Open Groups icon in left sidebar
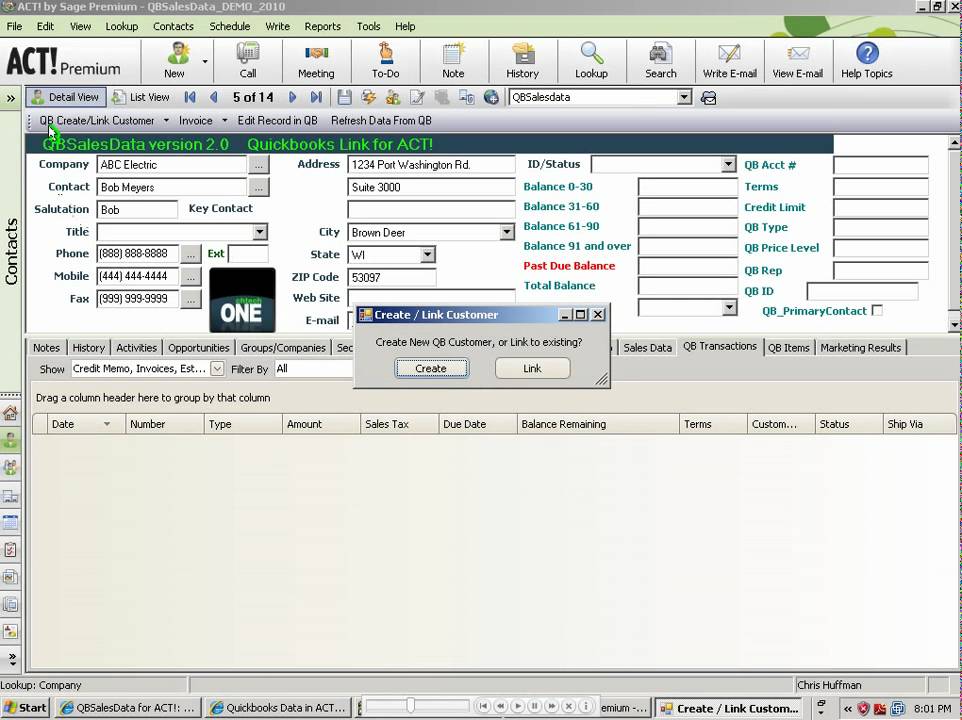This screenshot has height=720, width=962. (x=10, y=467)
